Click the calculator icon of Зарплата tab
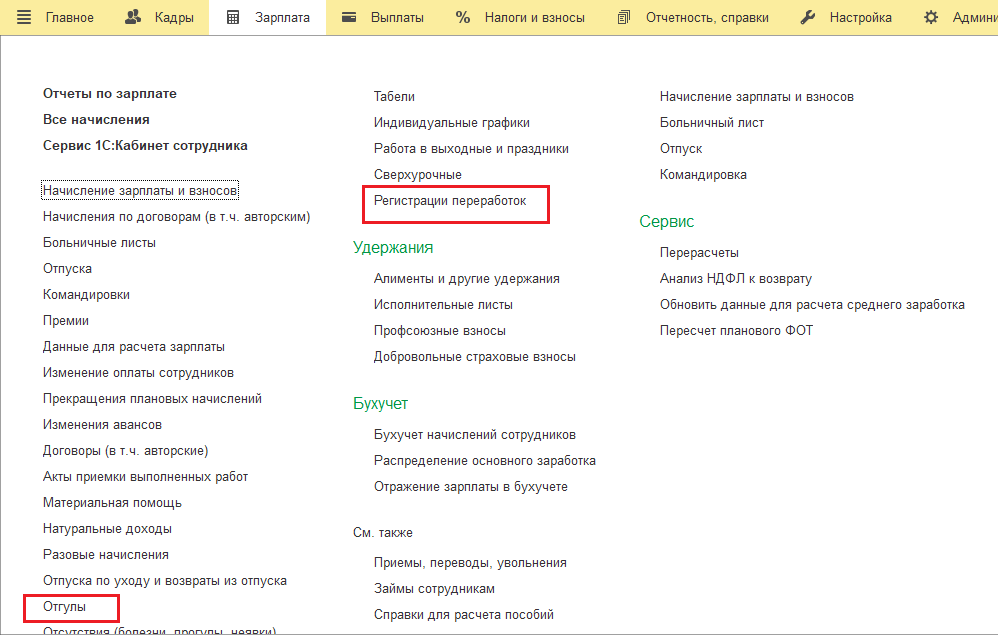This screenshot has height=637, width=998. tap(233, 17)
